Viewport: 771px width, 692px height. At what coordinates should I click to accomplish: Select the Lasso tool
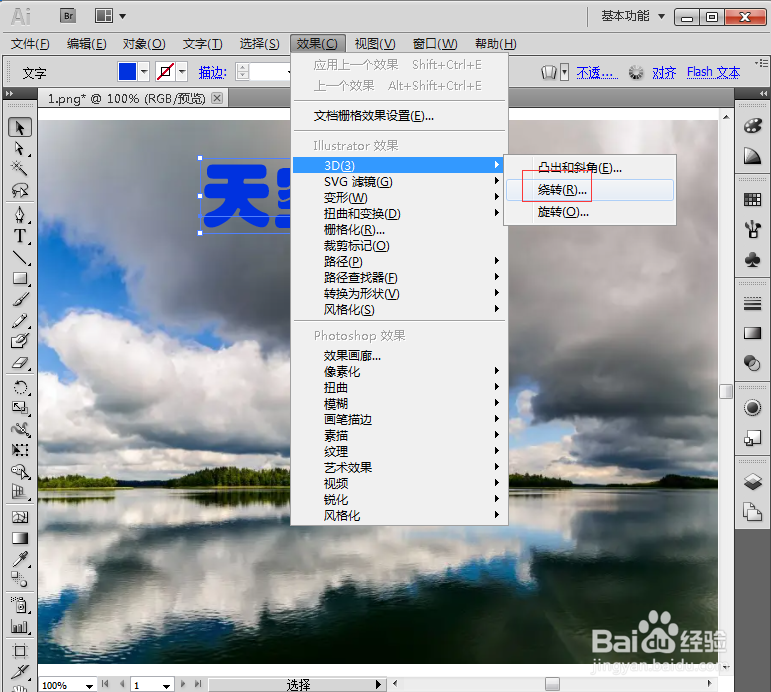(20, 190)
